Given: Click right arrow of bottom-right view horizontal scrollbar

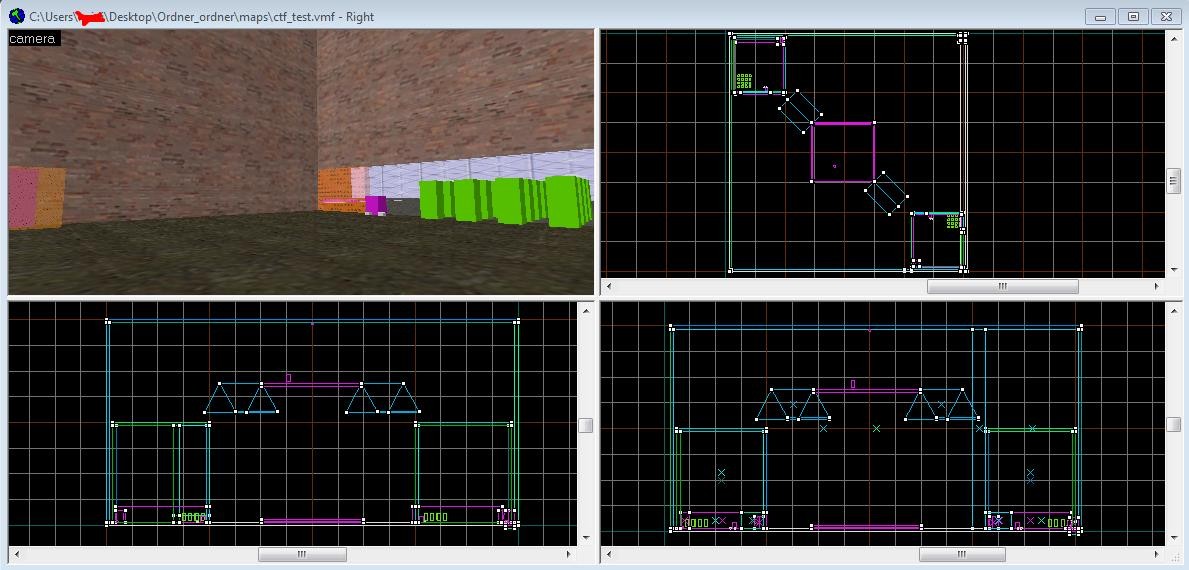Looking at the screenshot, I should 1157,554.
